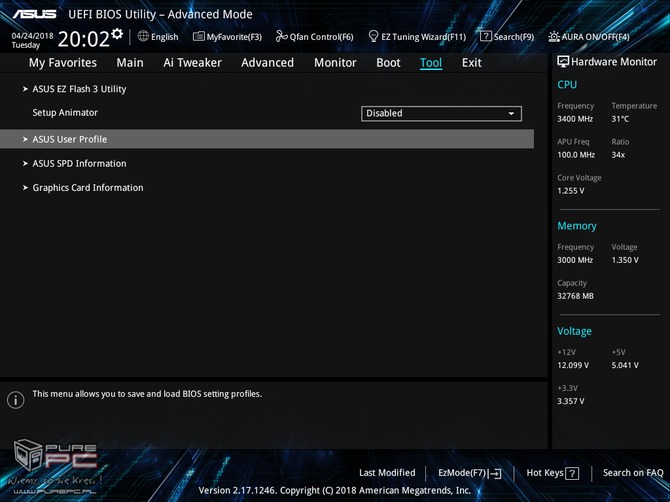Click the Hot Keys question mark box
670x502 pixels.
(572, 473)
